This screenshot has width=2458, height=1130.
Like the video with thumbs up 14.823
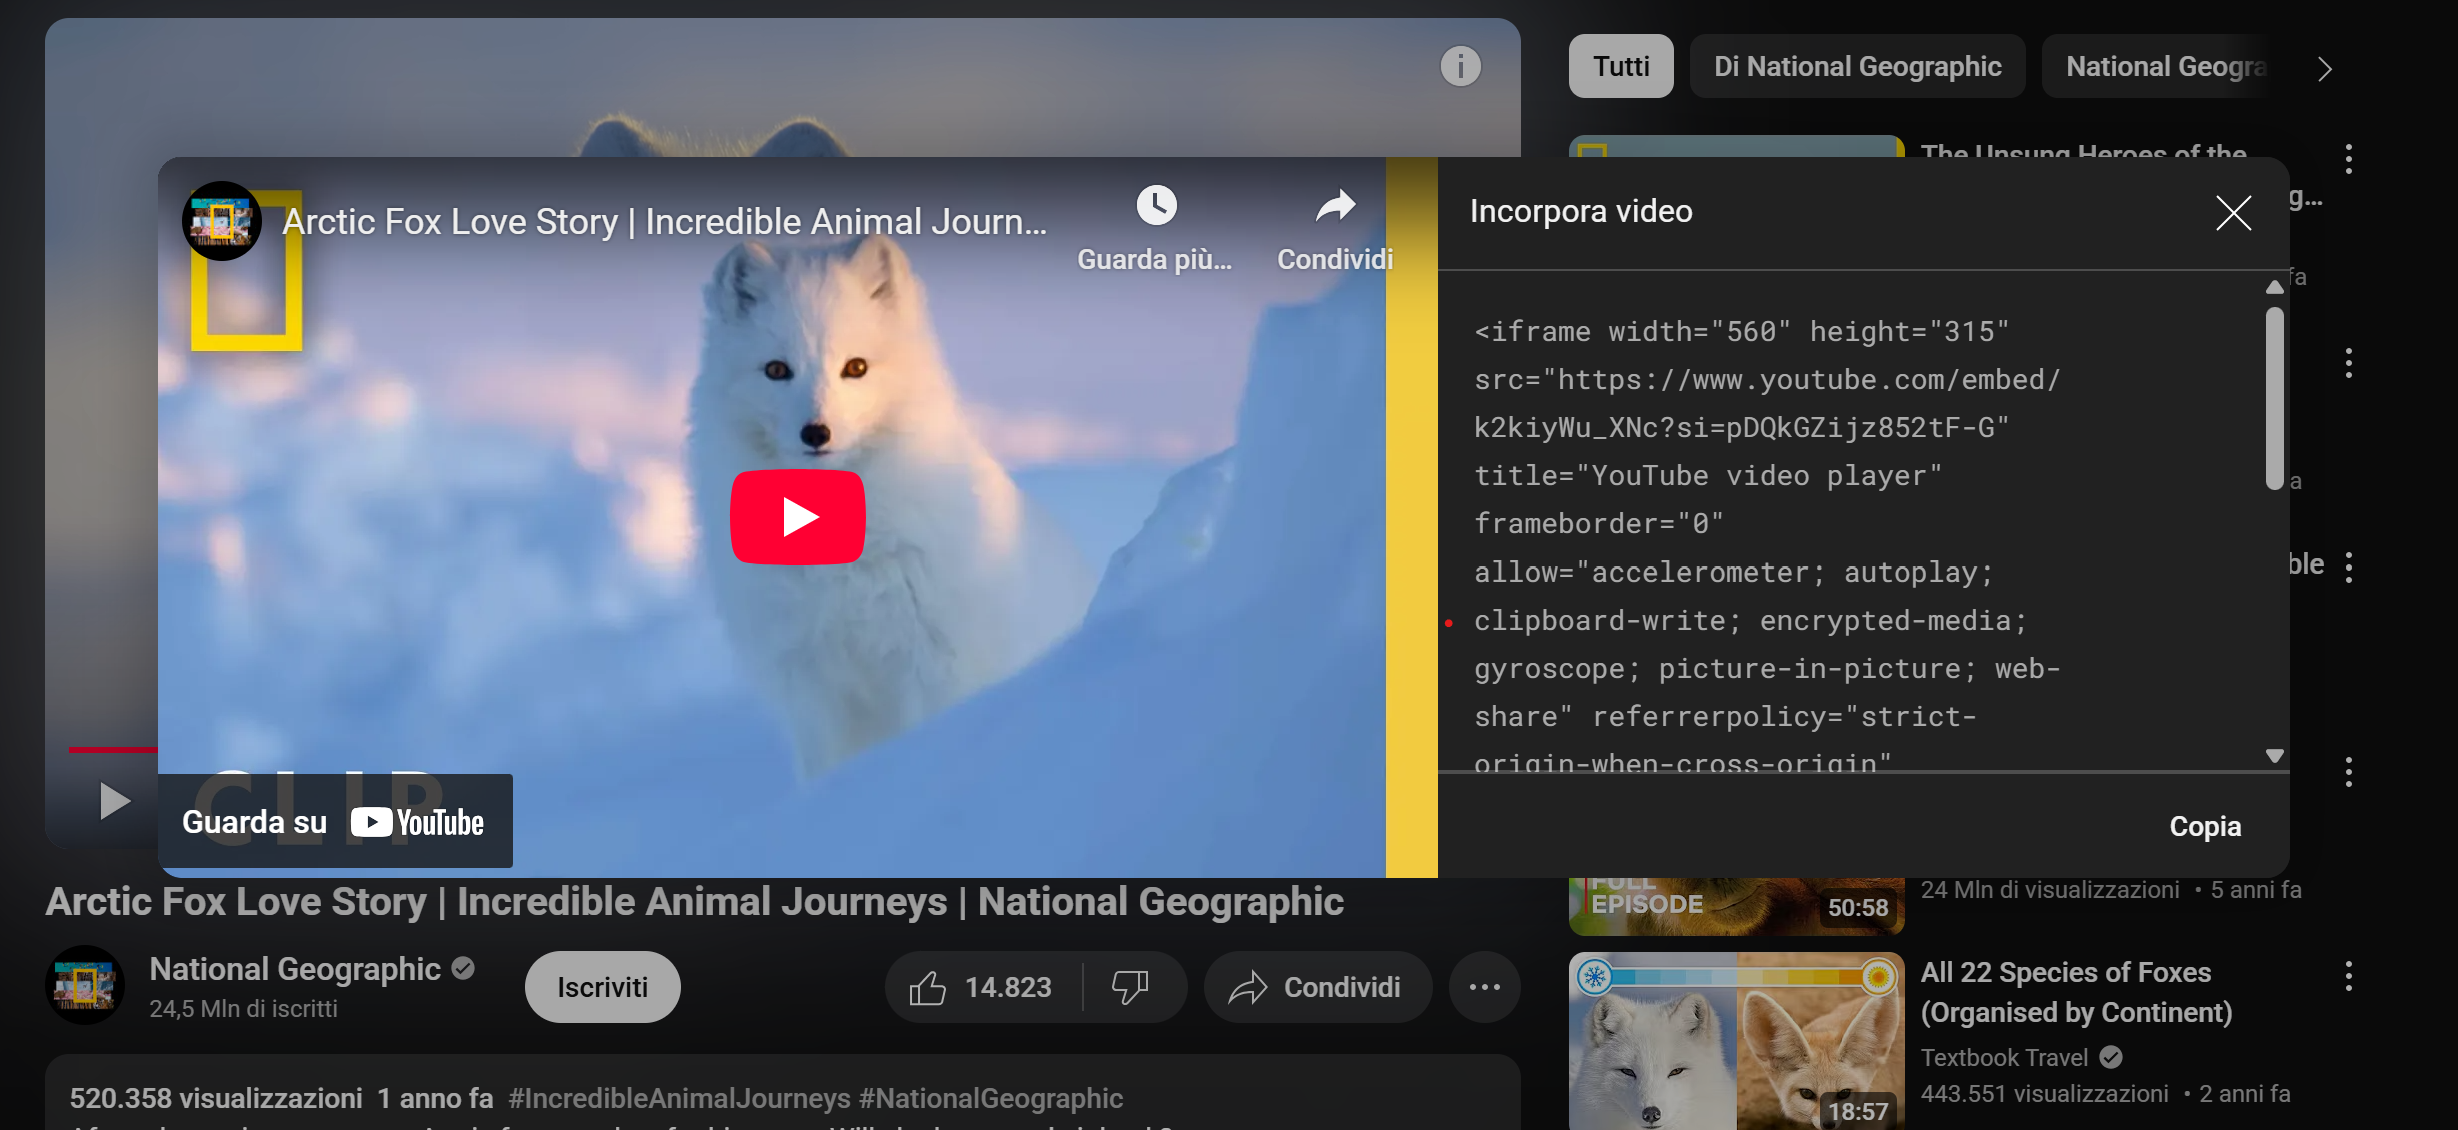coord(982,987)
